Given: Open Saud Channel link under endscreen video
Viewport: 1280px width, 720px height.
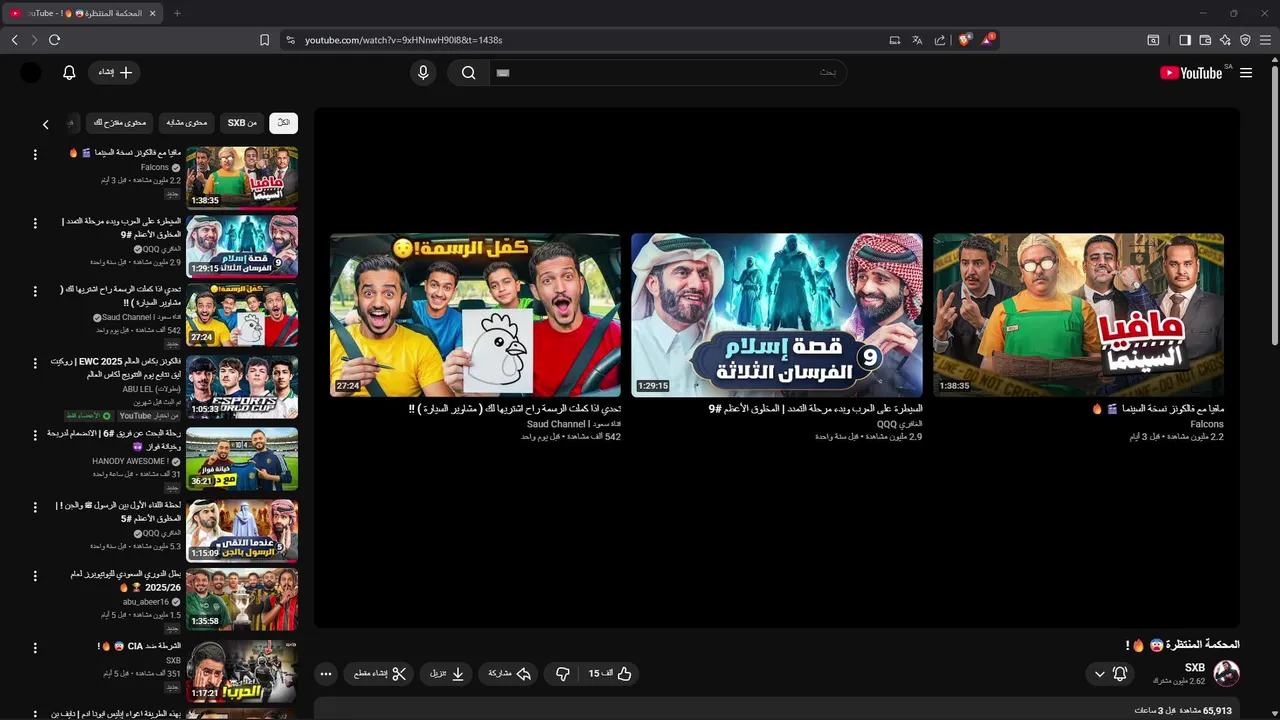Looking at the screenshot, I should pyautogui.click(x=573, y=424).
